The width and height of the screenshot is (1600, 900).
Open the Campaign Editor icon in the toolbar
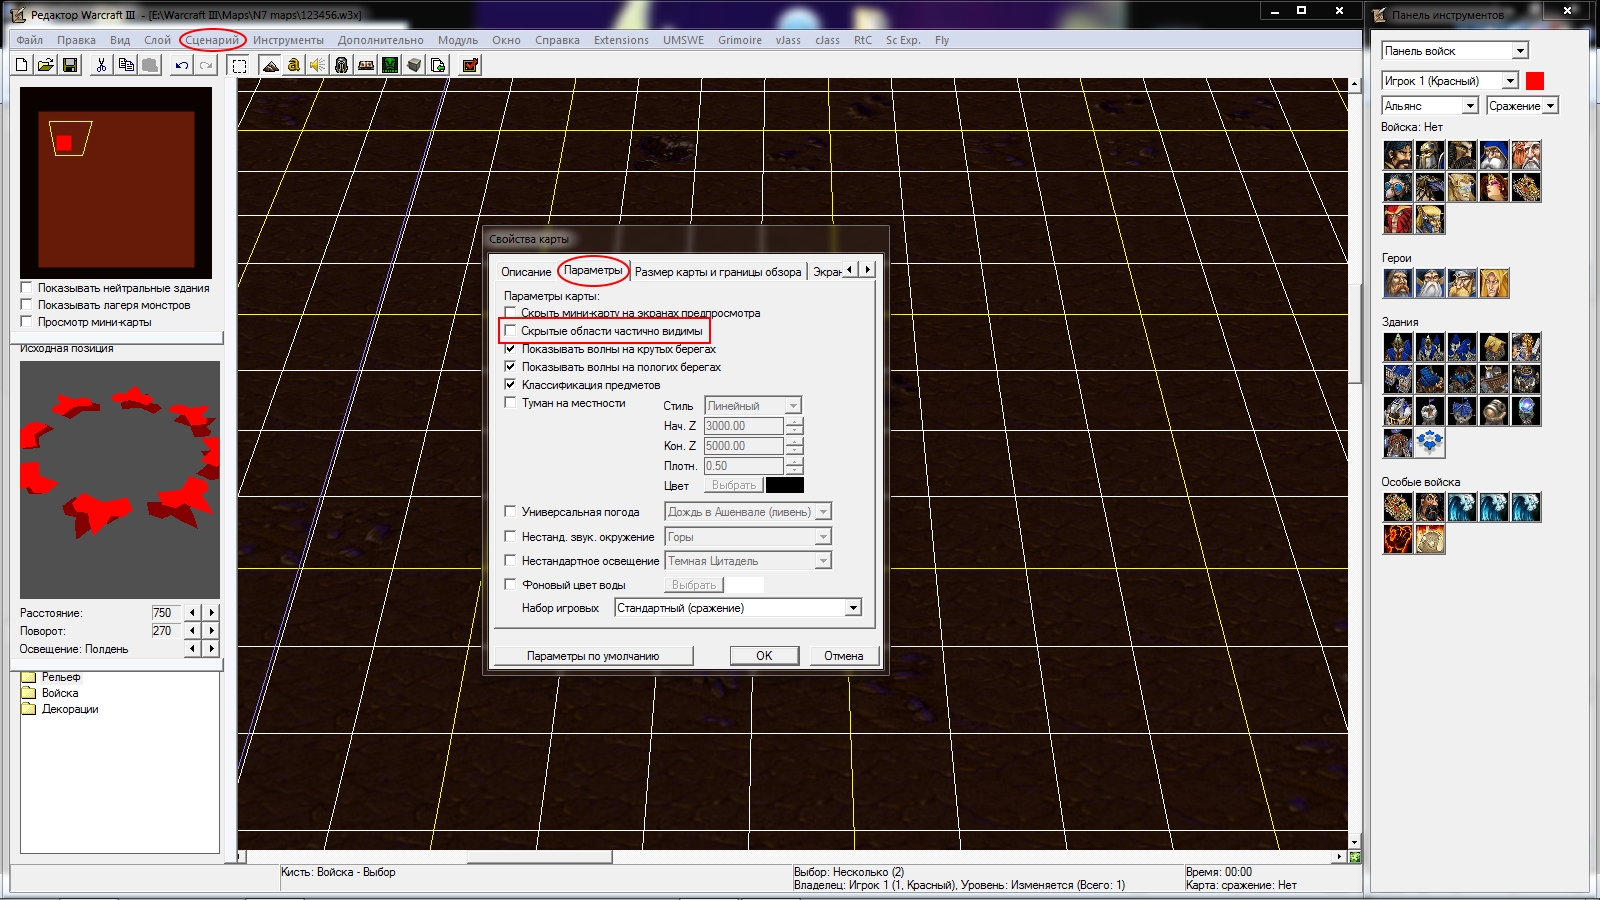tap(366, 65)
